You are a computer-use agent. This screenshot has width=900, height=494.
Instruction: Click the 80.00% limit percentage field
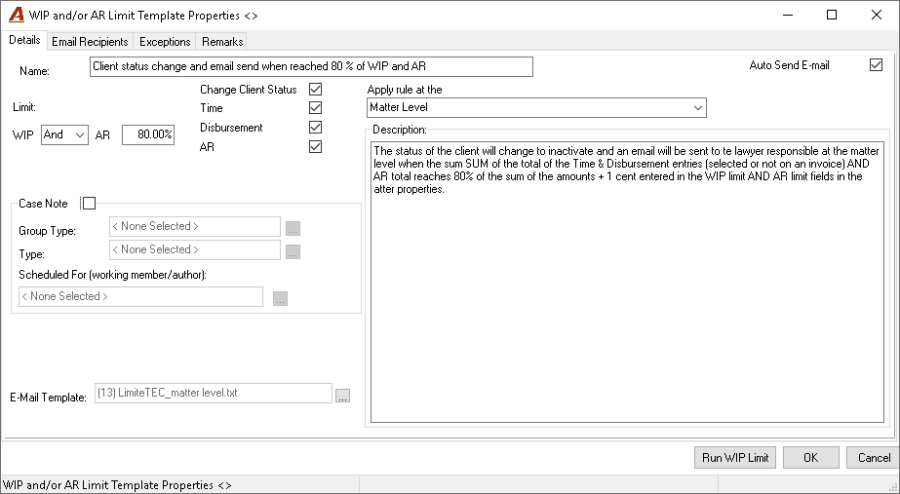[x=148, y=135]
